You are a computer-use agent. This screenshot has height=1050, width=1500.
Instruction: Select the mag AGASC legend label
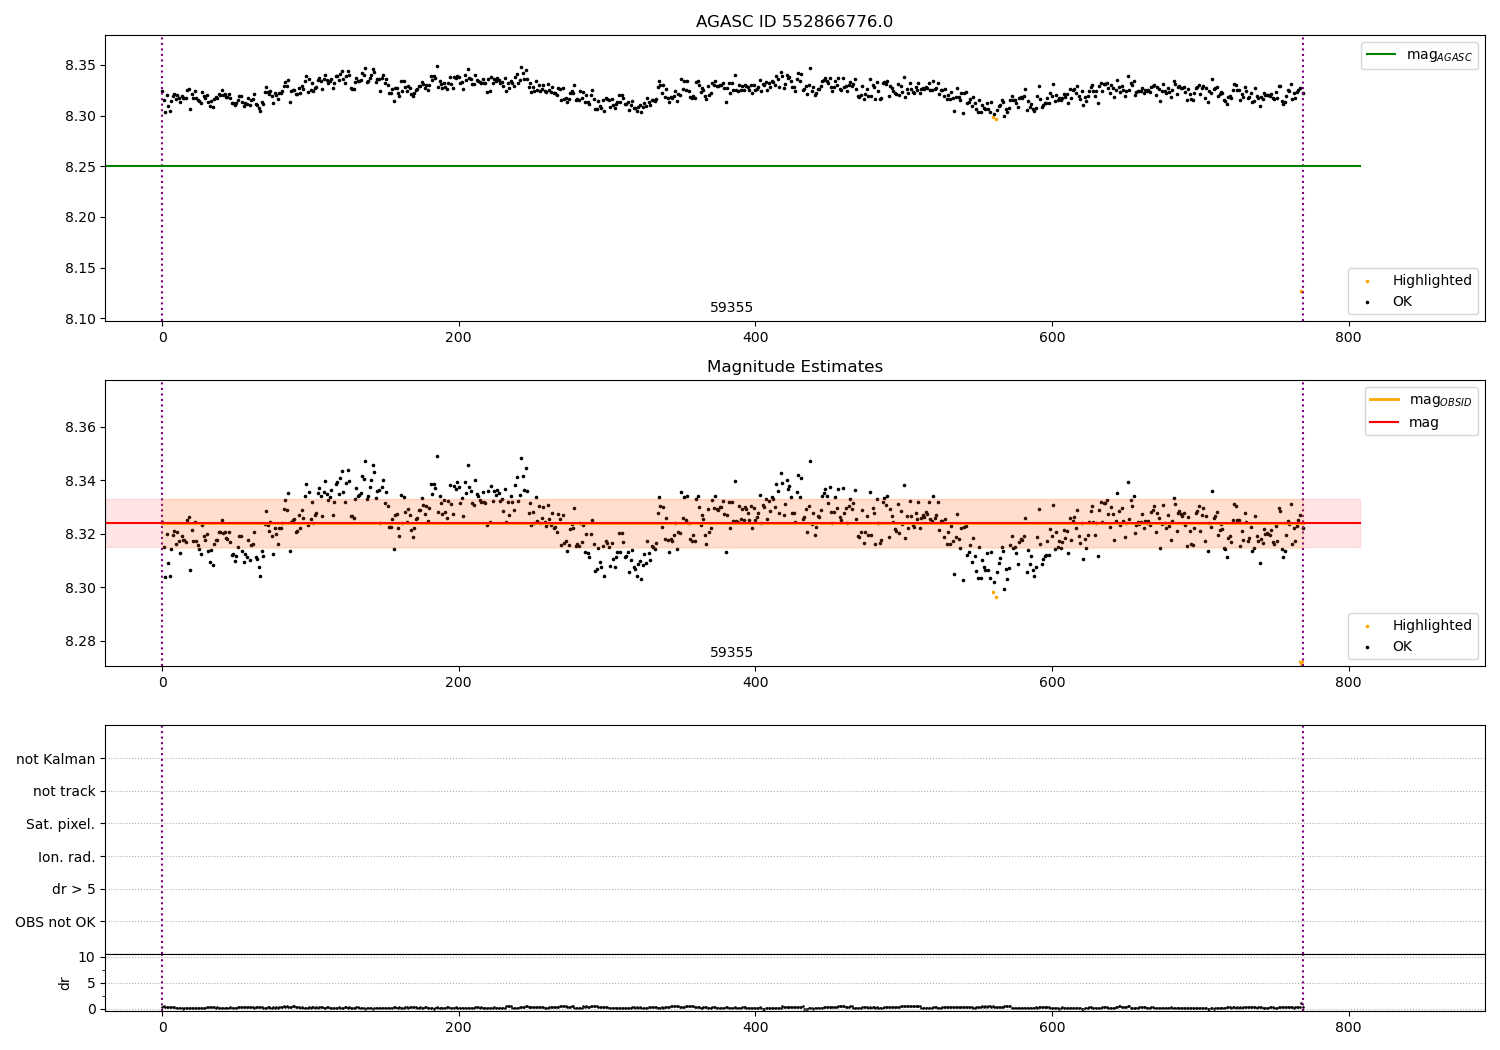(1439, 55)
